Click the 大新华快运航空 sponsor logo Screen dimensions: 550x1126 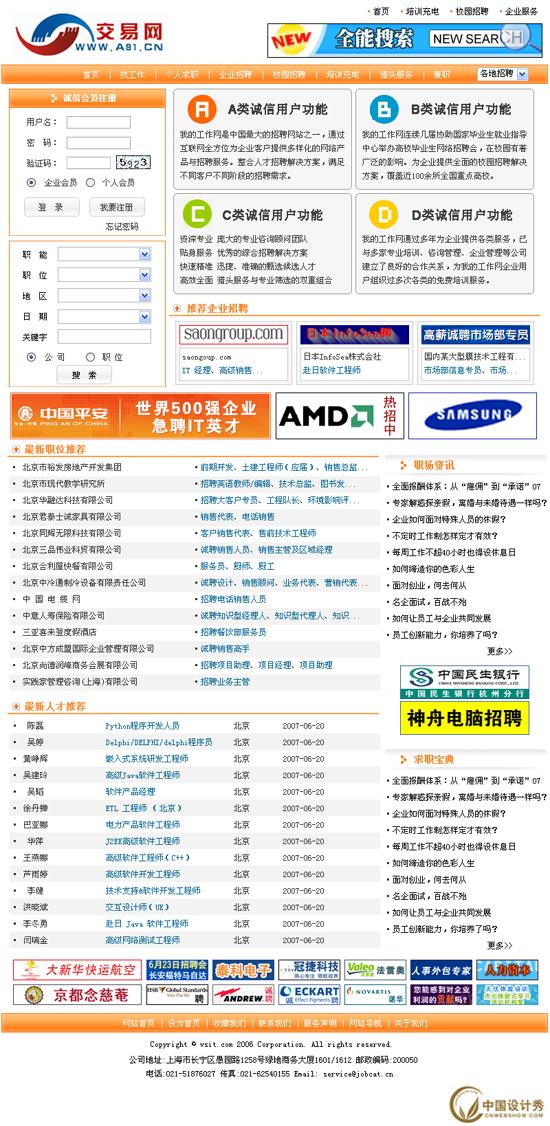click(77, 969)
